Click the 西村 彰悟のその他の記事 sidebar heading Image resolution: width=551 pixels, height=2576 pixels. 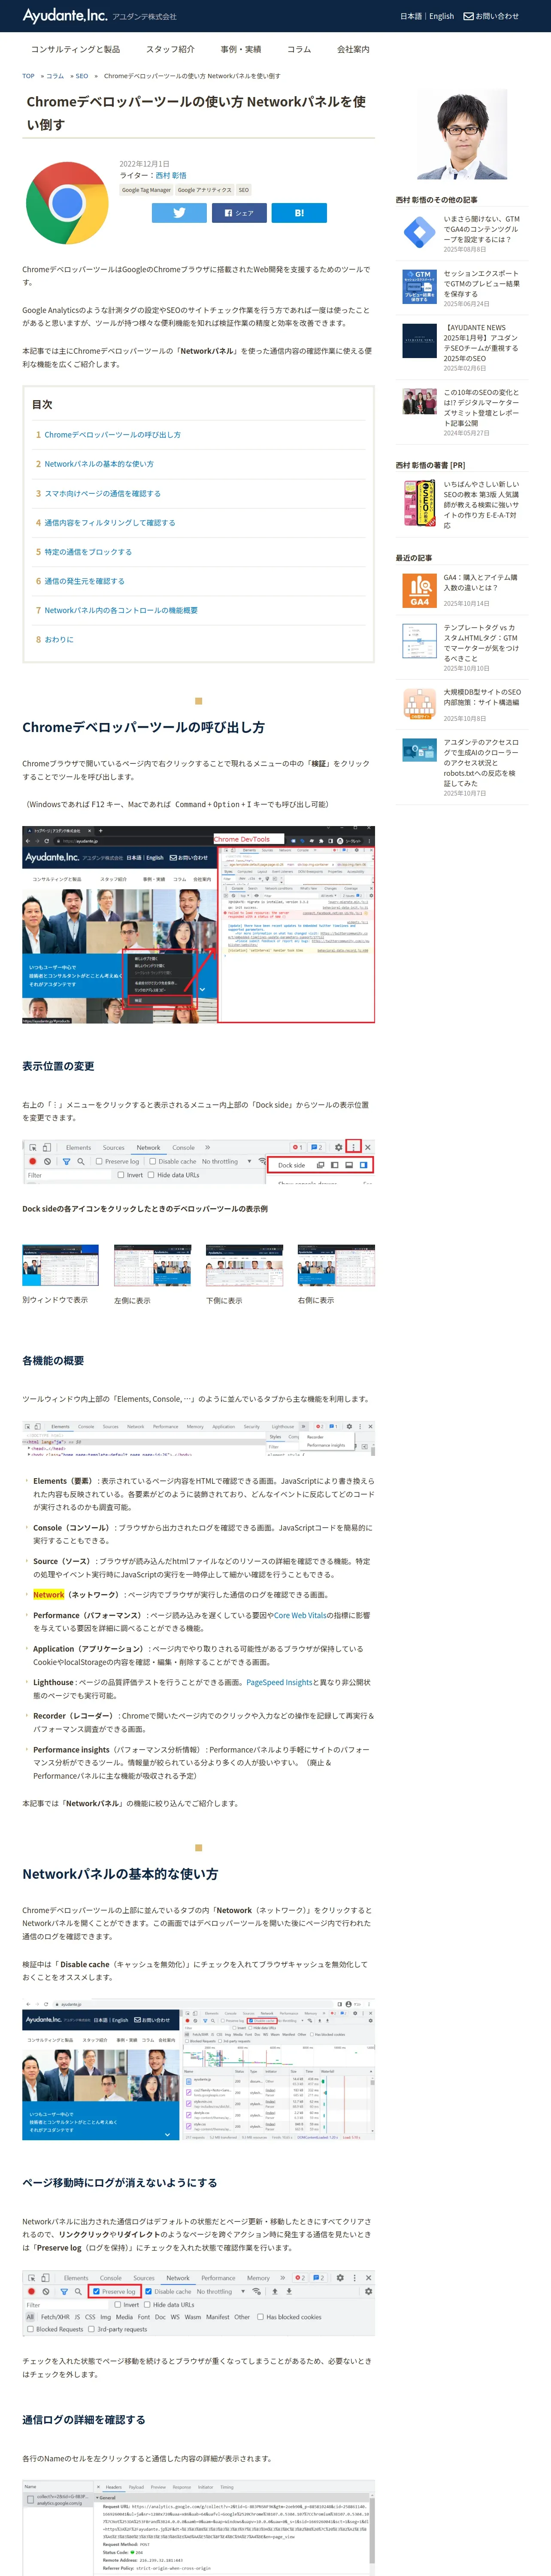436,200
